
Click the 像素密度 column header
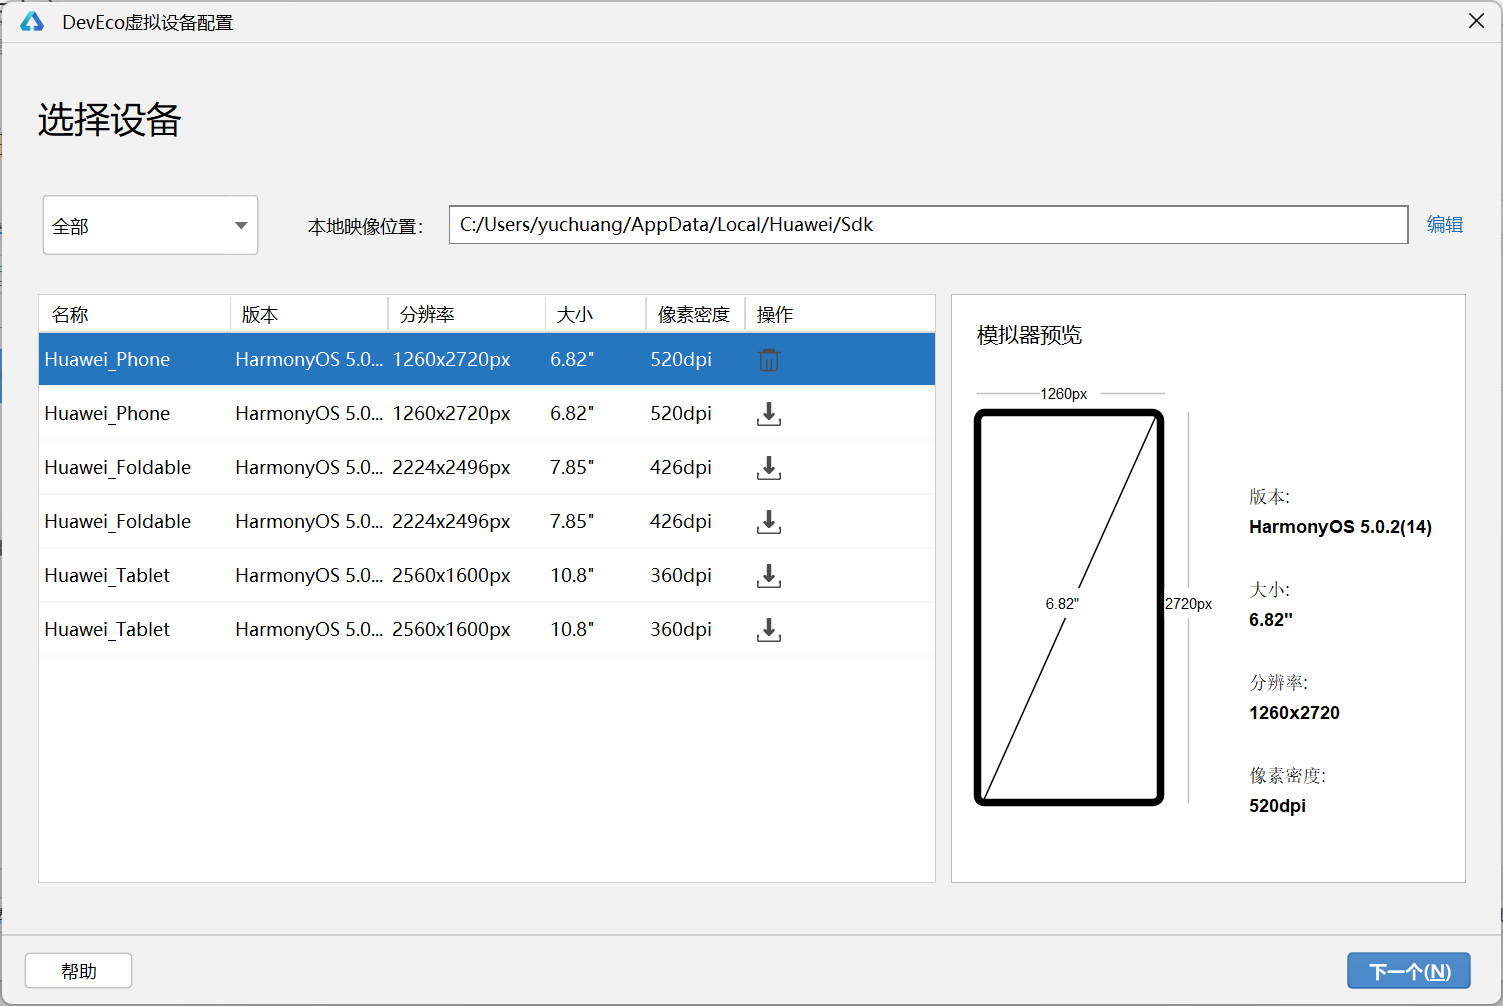(696, 315)
